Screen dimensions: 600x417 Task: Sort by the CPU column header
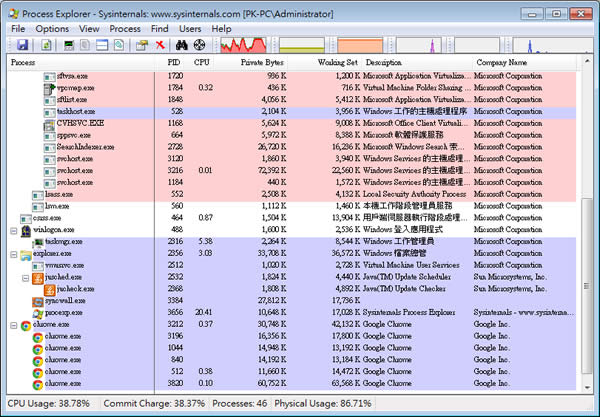click(x=202, y=63)
